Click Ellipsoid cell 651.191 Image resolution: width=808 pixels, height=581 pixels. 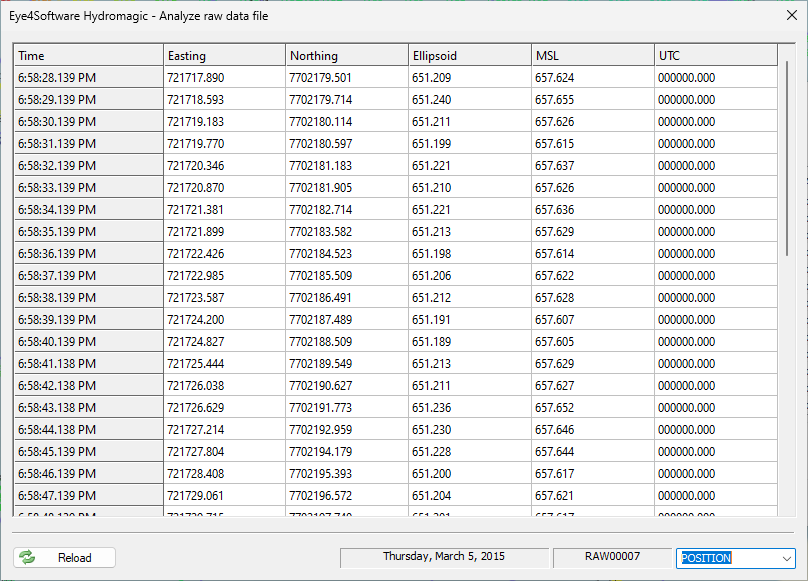pyautogui.click(x=470, y=320)
